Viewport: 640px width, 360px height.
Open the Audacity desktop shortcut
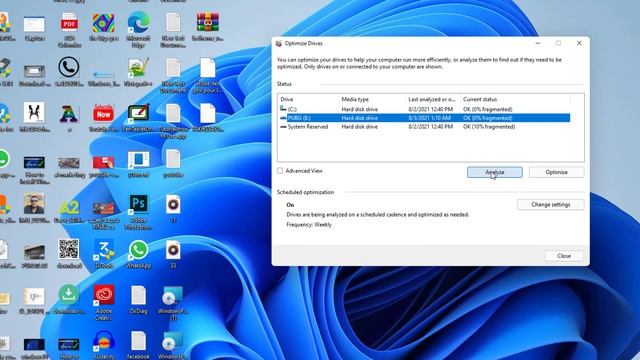click(103, 341)
